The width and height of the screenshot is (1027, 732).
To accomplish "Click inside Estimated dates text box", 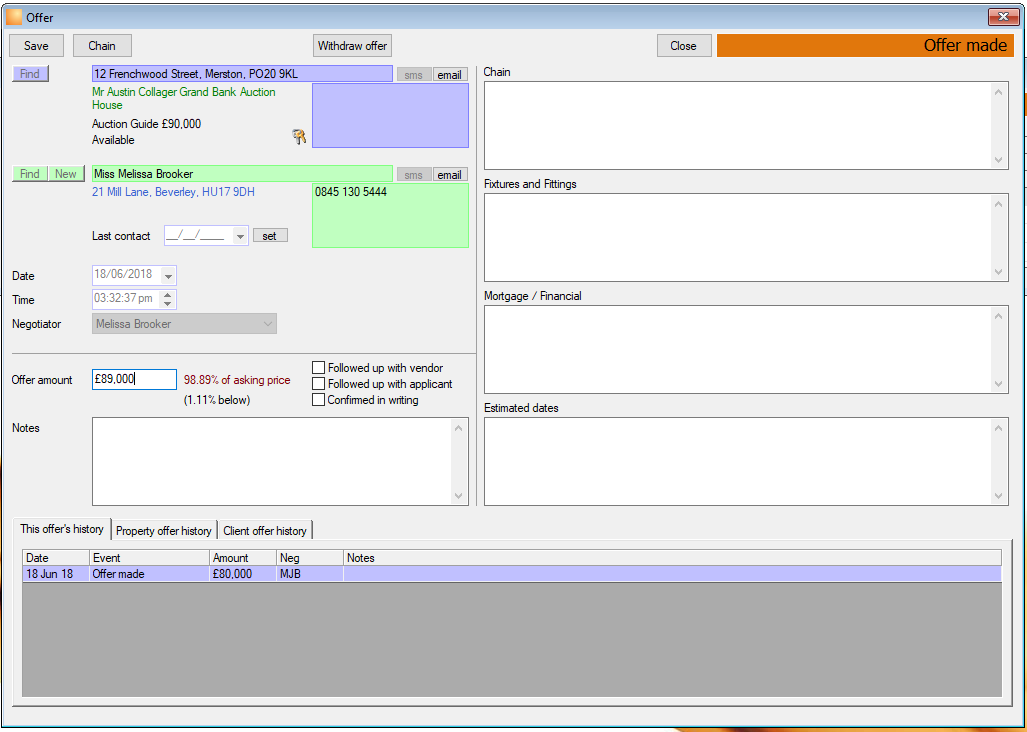I will (738, 461).
